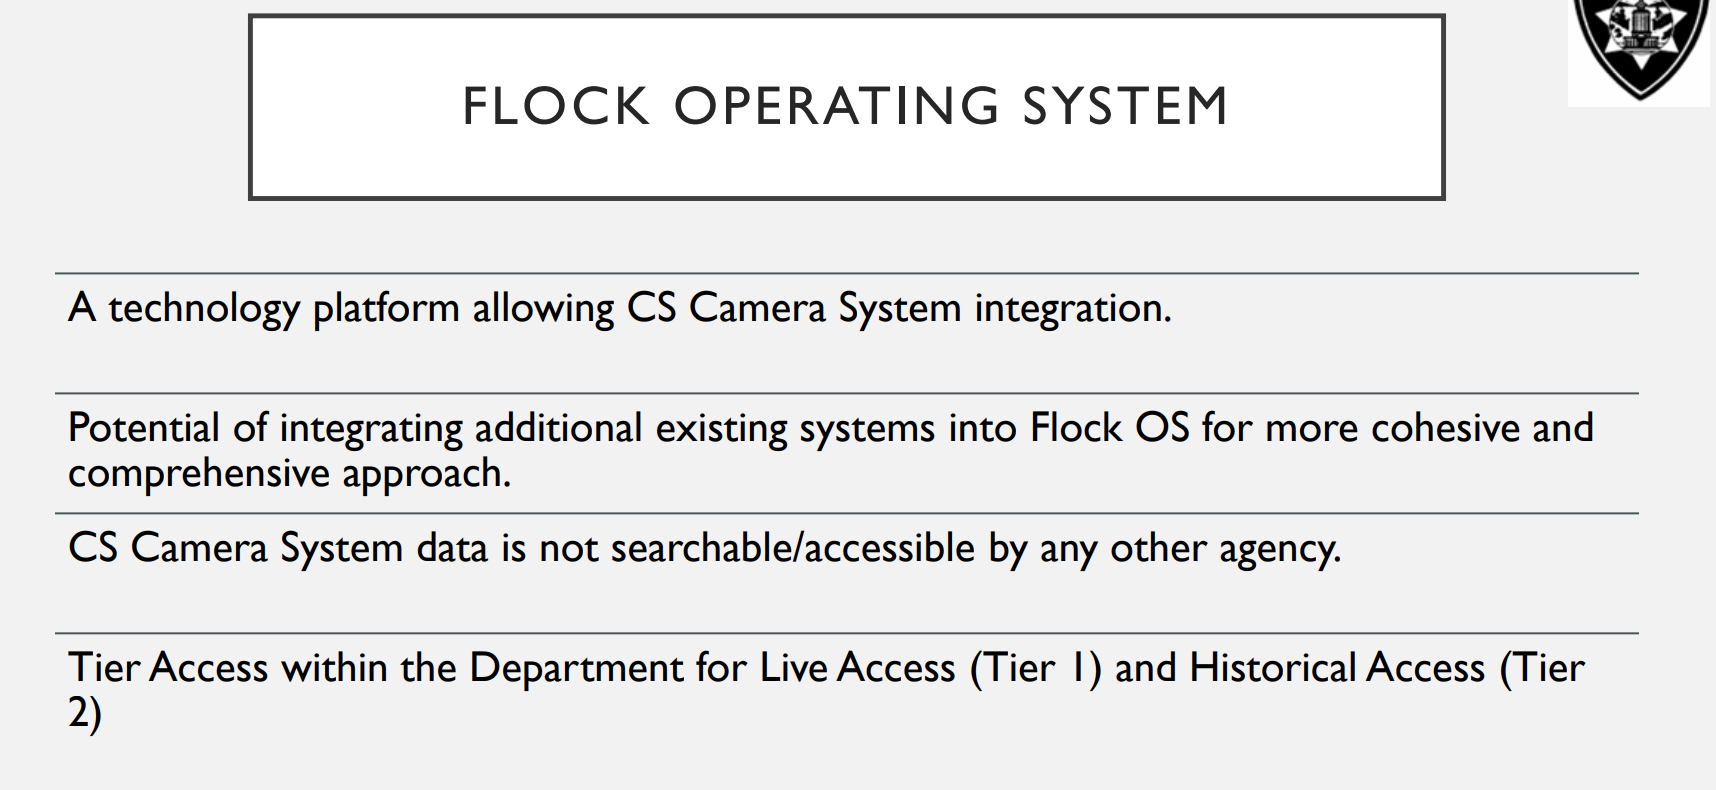Screen dimensions: 1716x790
Task: Click the word integration in first bullet
Action: pyautogui.click(x=1072, y=308)
